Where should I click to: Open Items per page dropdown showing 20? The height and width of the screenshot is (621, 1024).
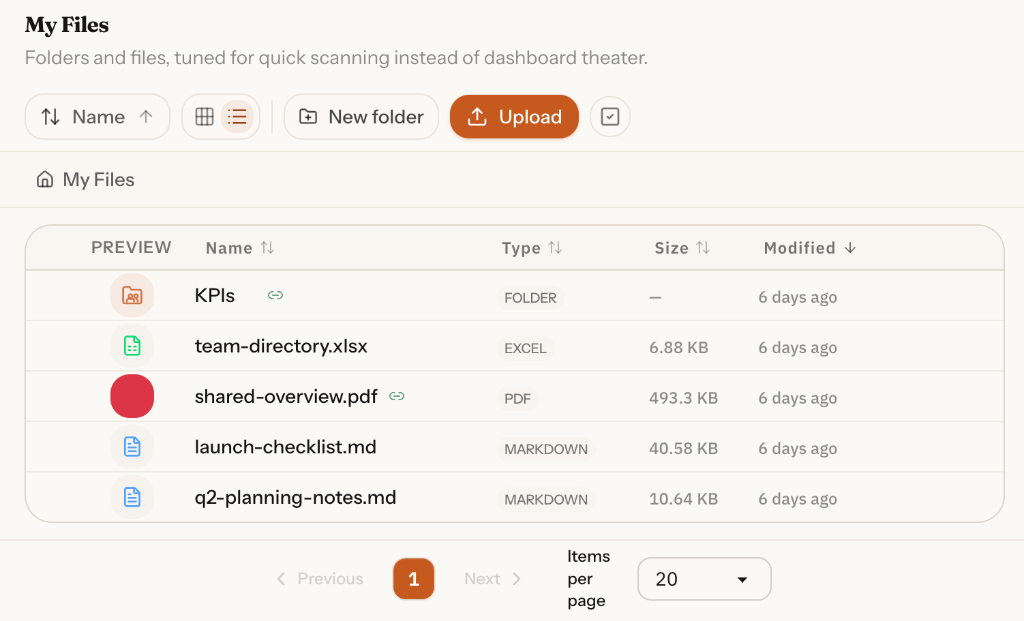coord(704,579)
